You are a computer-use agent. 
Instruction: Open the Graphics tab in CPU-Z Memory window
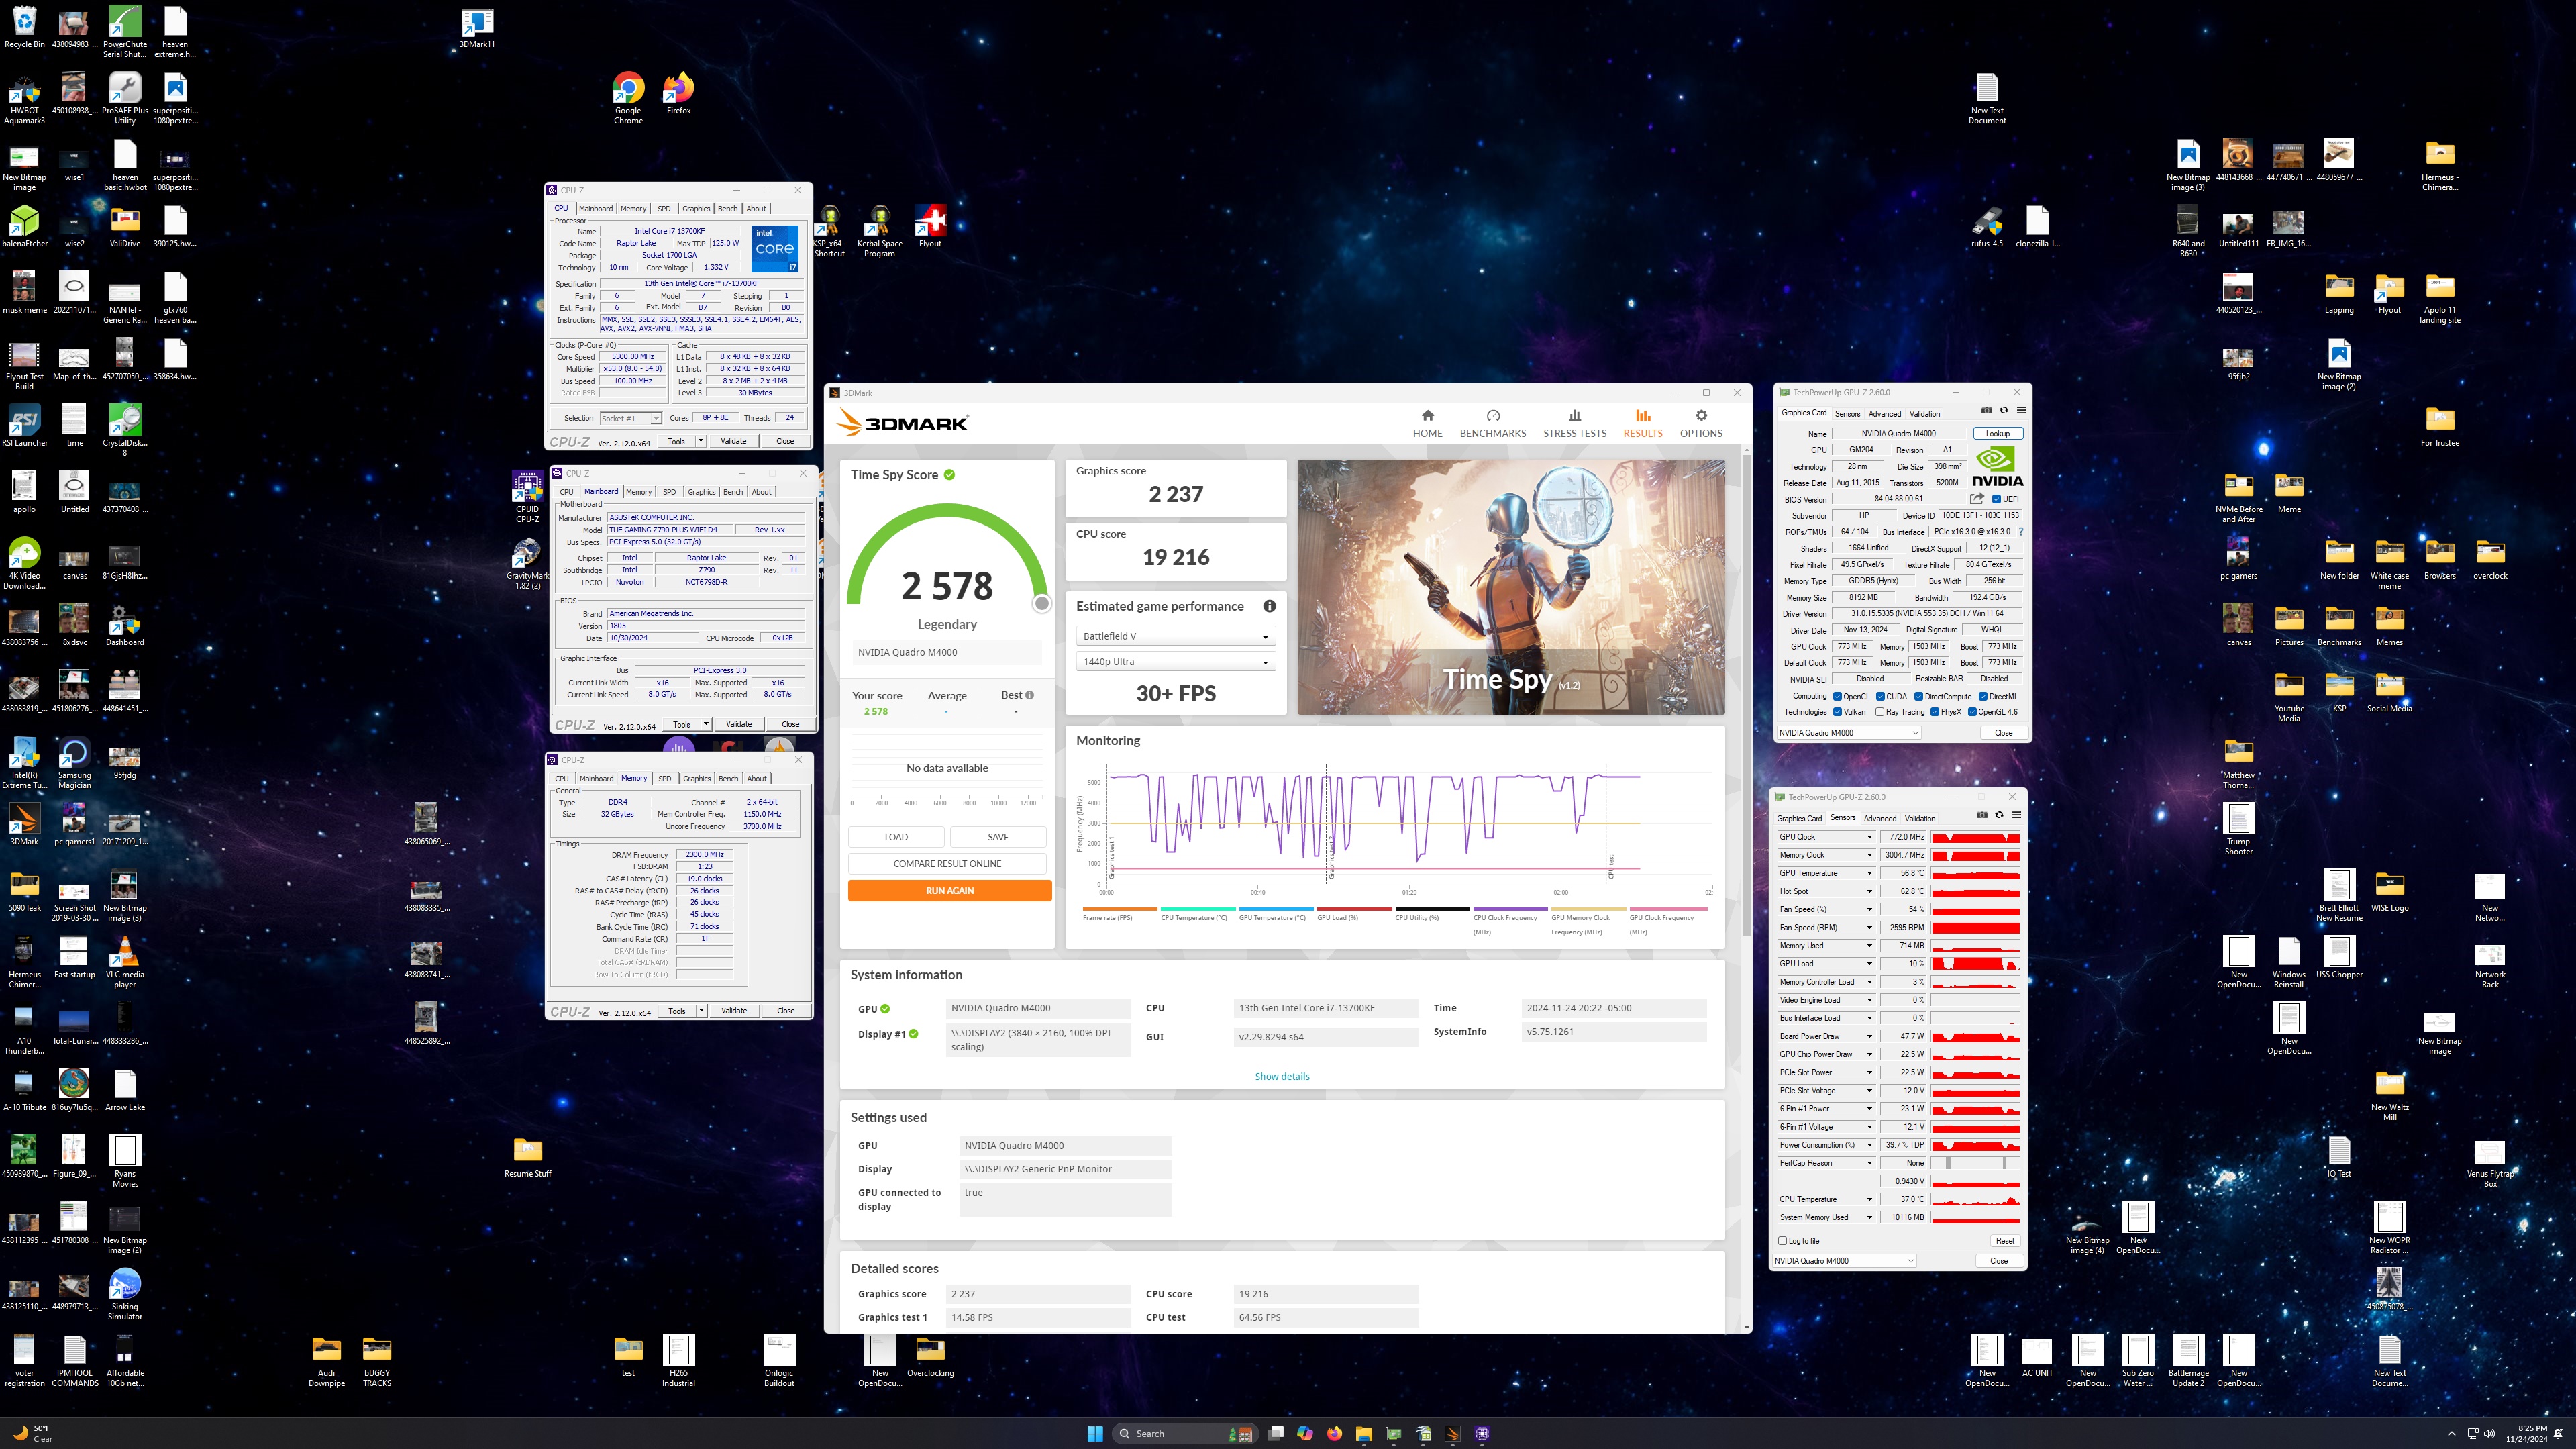click(696, 778)
